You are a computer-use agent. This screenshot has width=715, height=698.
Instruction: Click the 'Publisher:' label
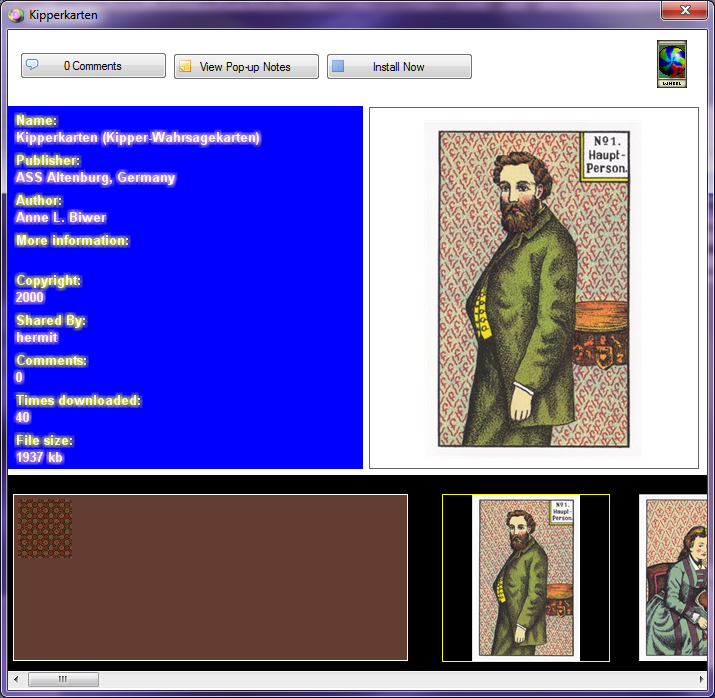pos(47,160)
